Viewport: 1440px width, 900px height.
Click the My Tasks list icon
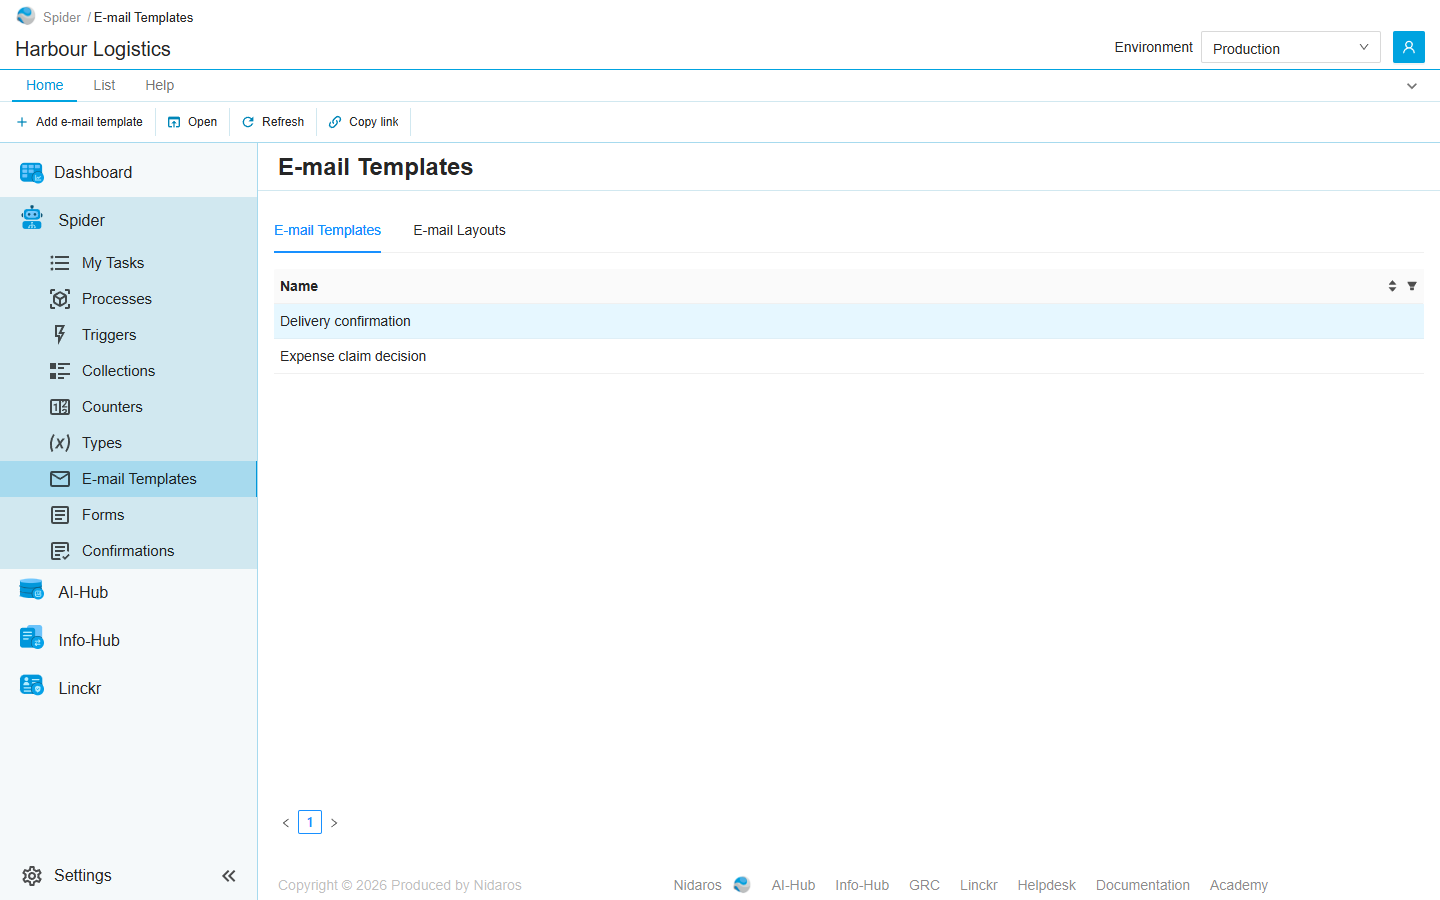point(60,263)
